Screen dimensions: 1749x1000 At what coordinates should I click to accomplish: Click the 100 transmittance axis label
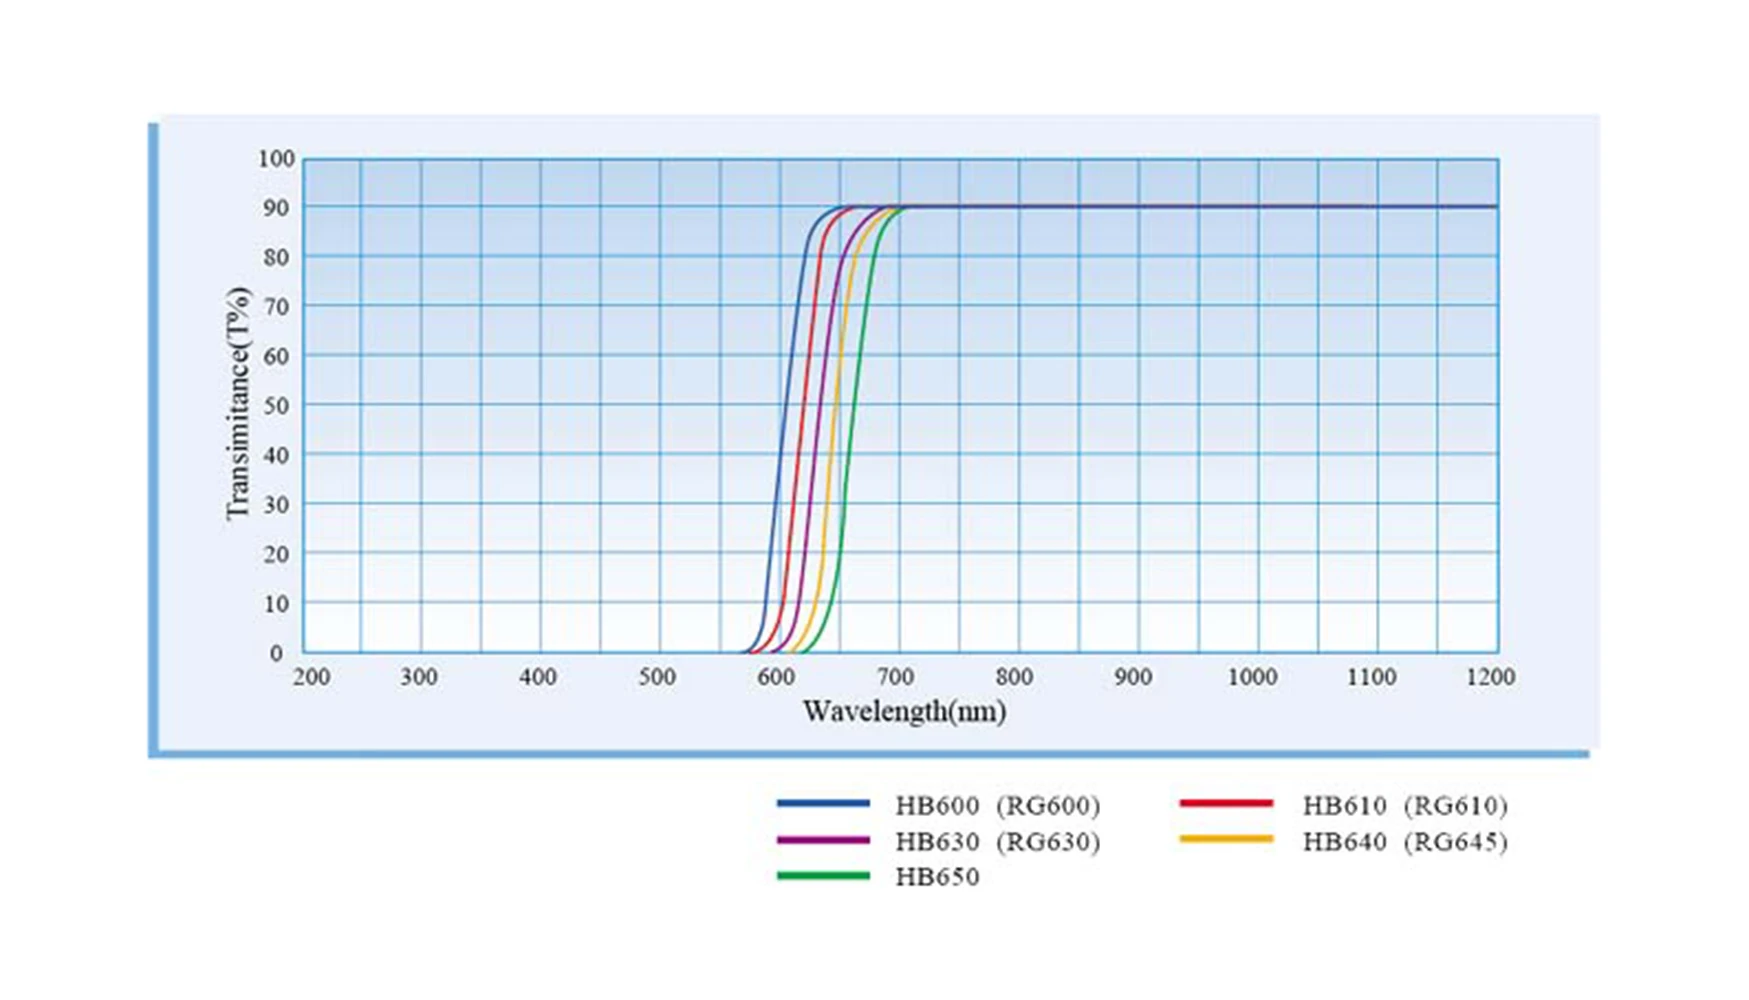(x=276, y=159)
